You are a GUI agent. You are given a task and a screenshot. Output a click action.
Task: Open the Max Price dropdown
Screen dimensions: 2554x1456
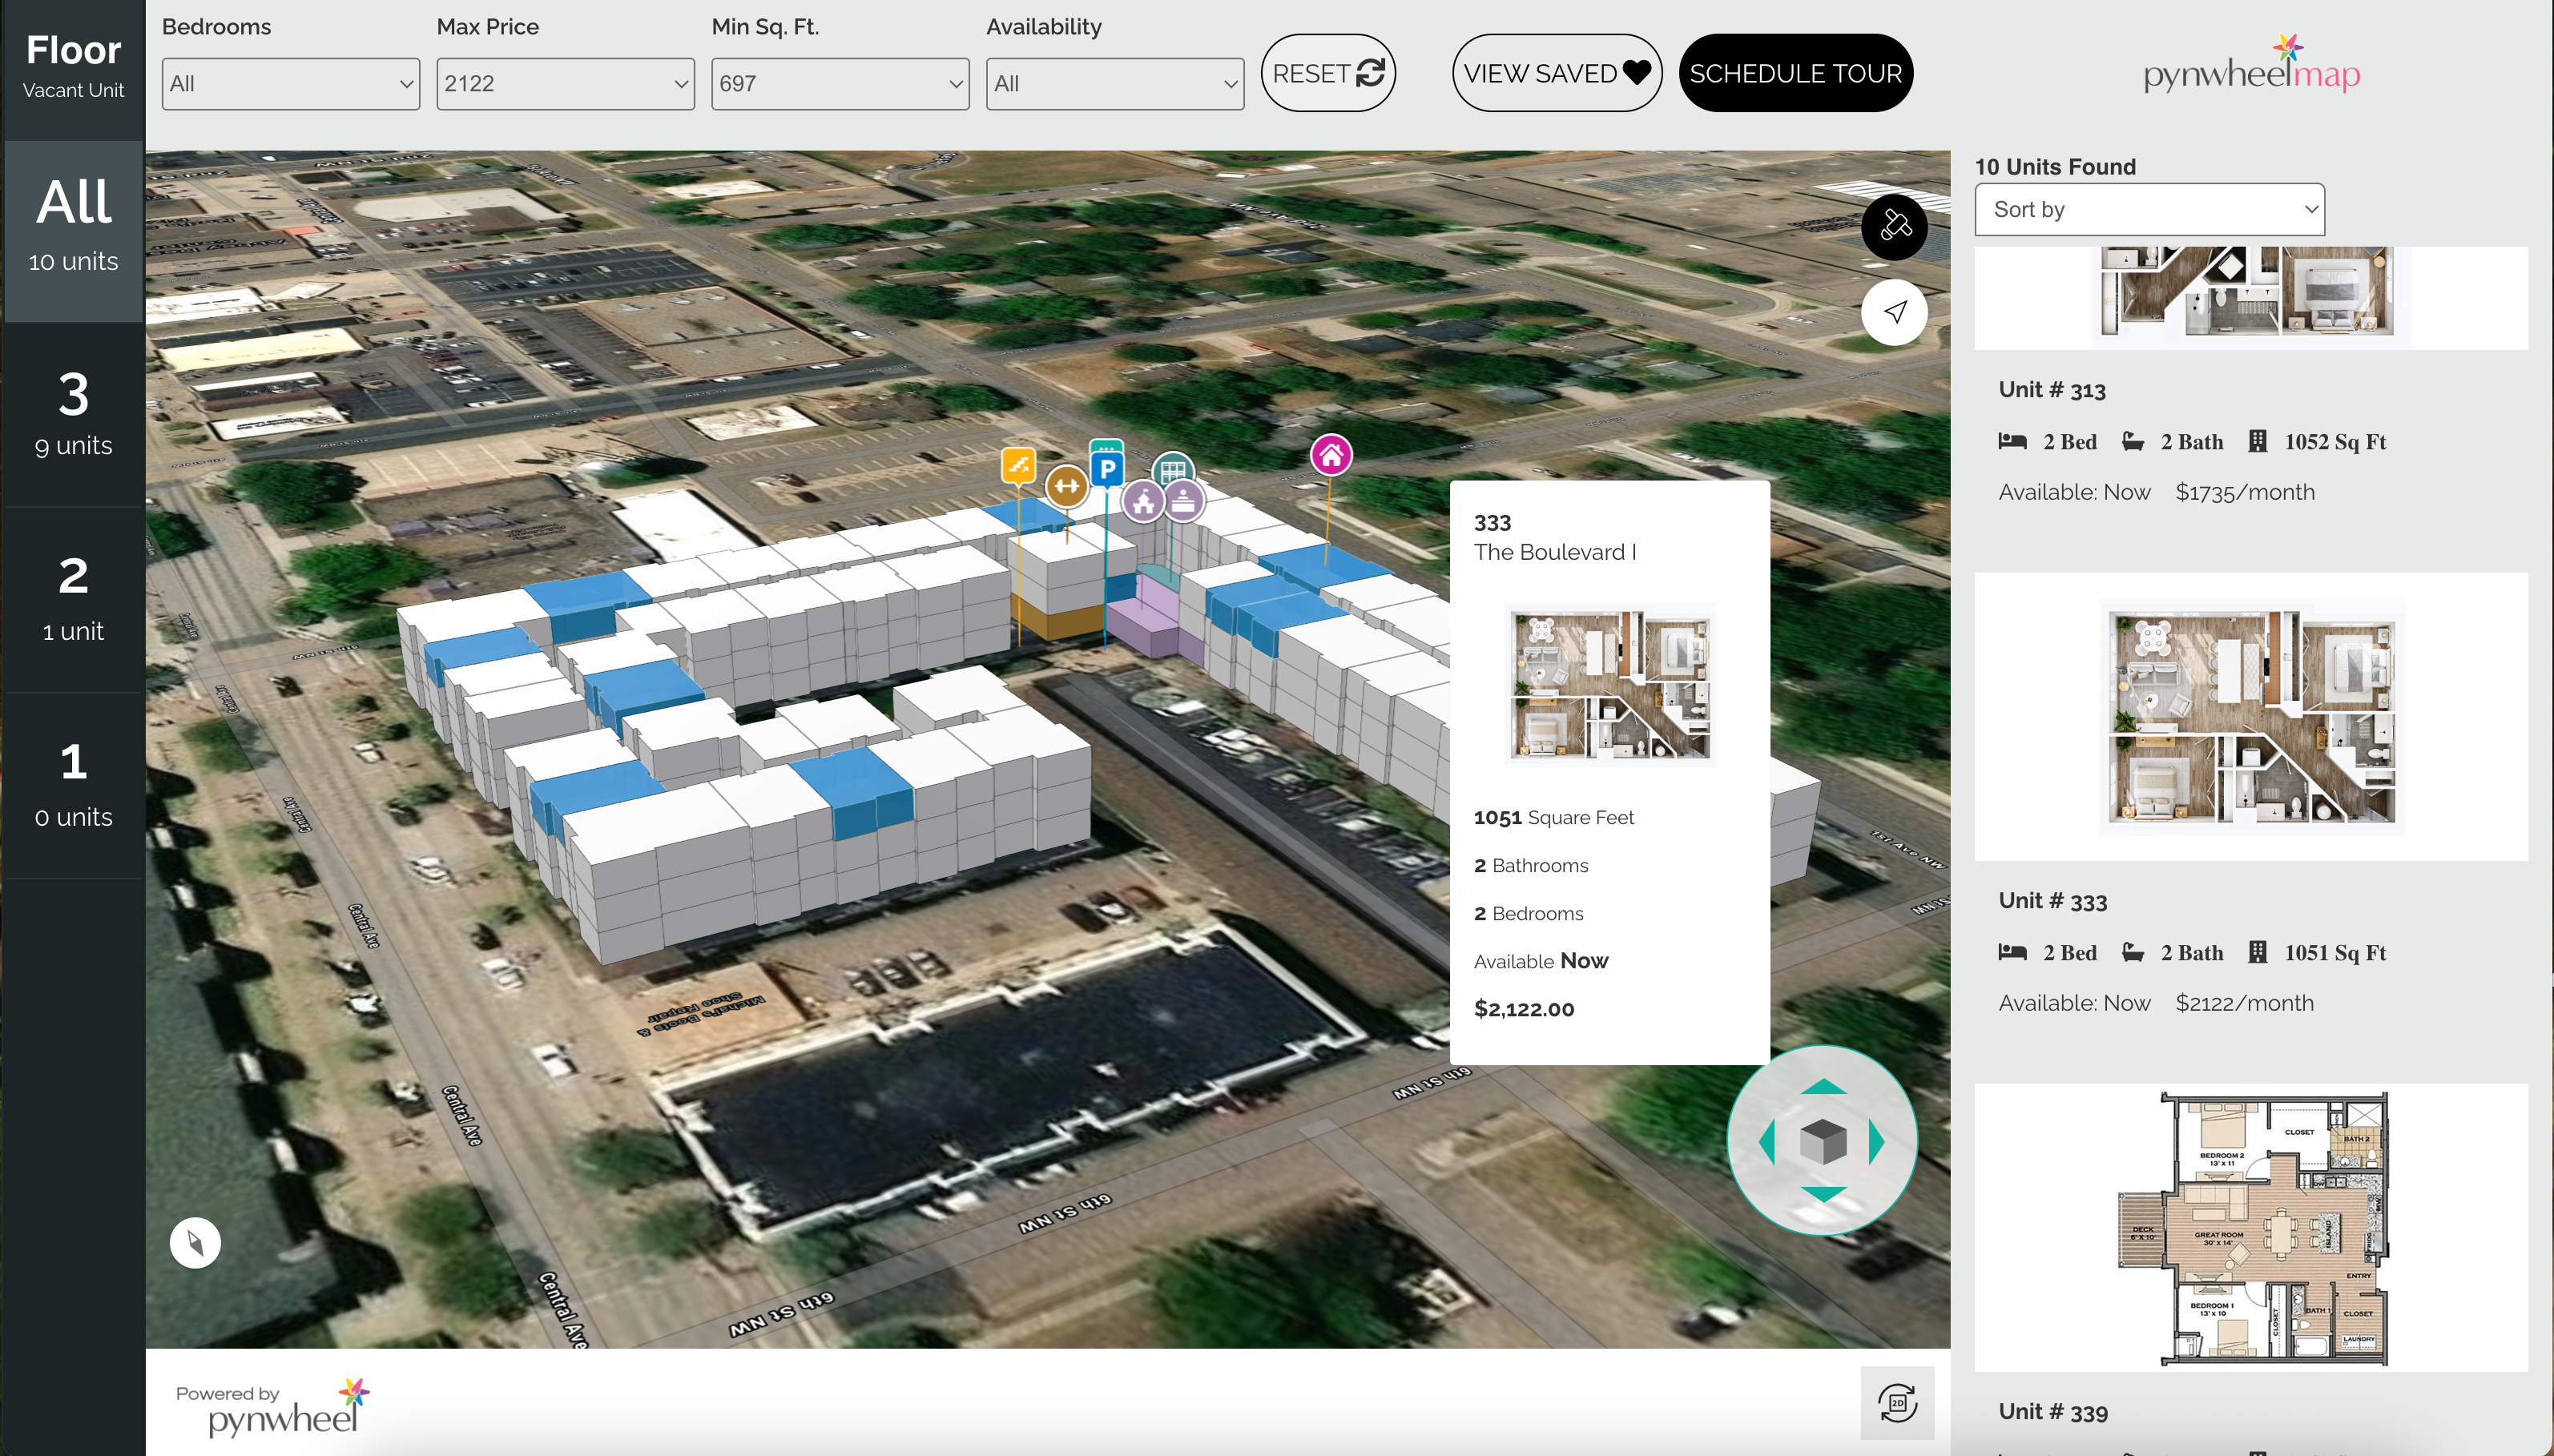565,84
